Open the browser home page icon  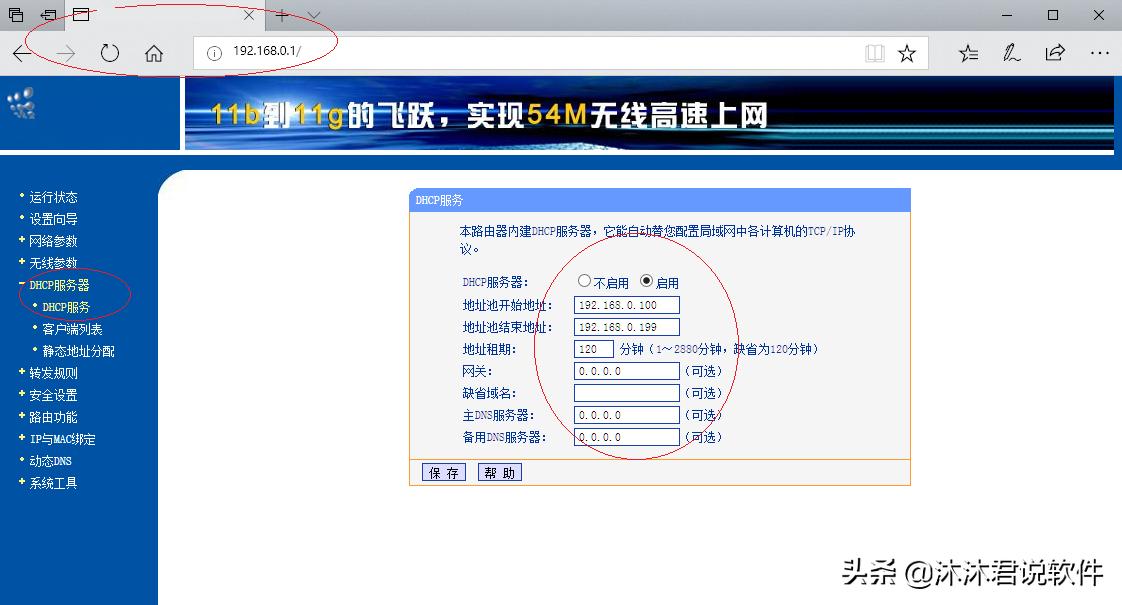point(152,53)
